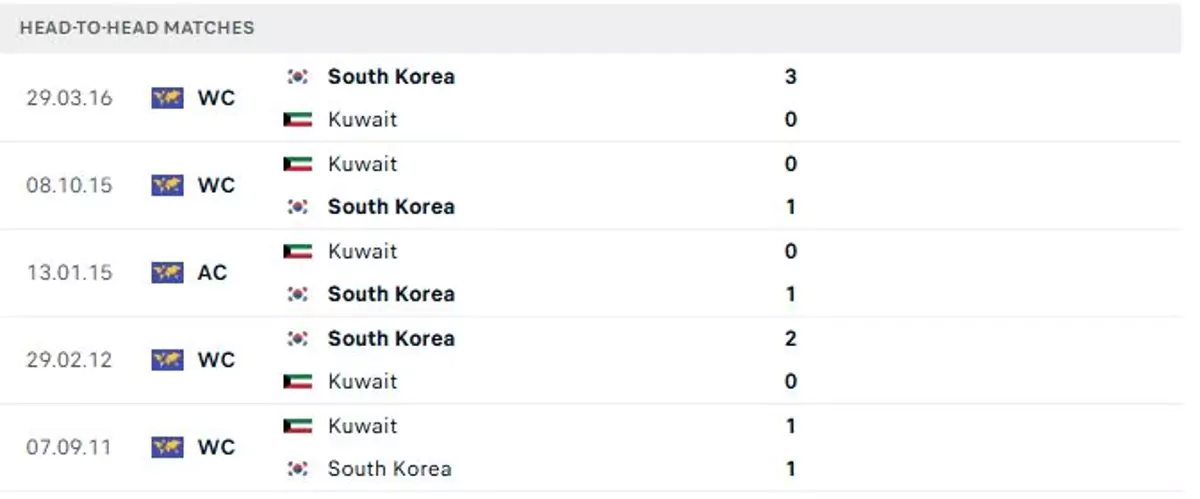Select the AC competition label for 13.01.15
The width and height of the screenshot is (1200, 499).
pyautogui.click(x=212, y=272)
